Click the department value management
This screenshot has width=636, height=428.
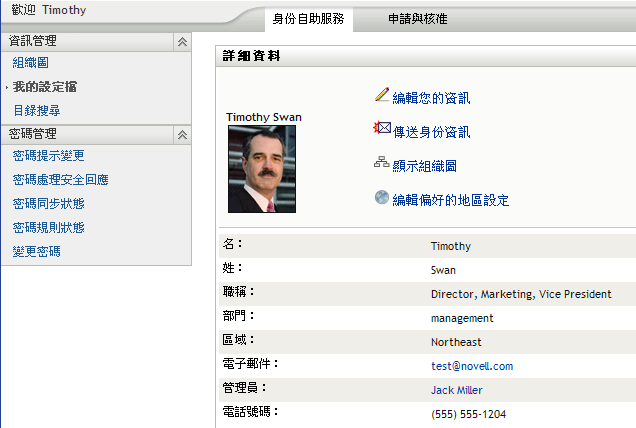click(462, 318)
